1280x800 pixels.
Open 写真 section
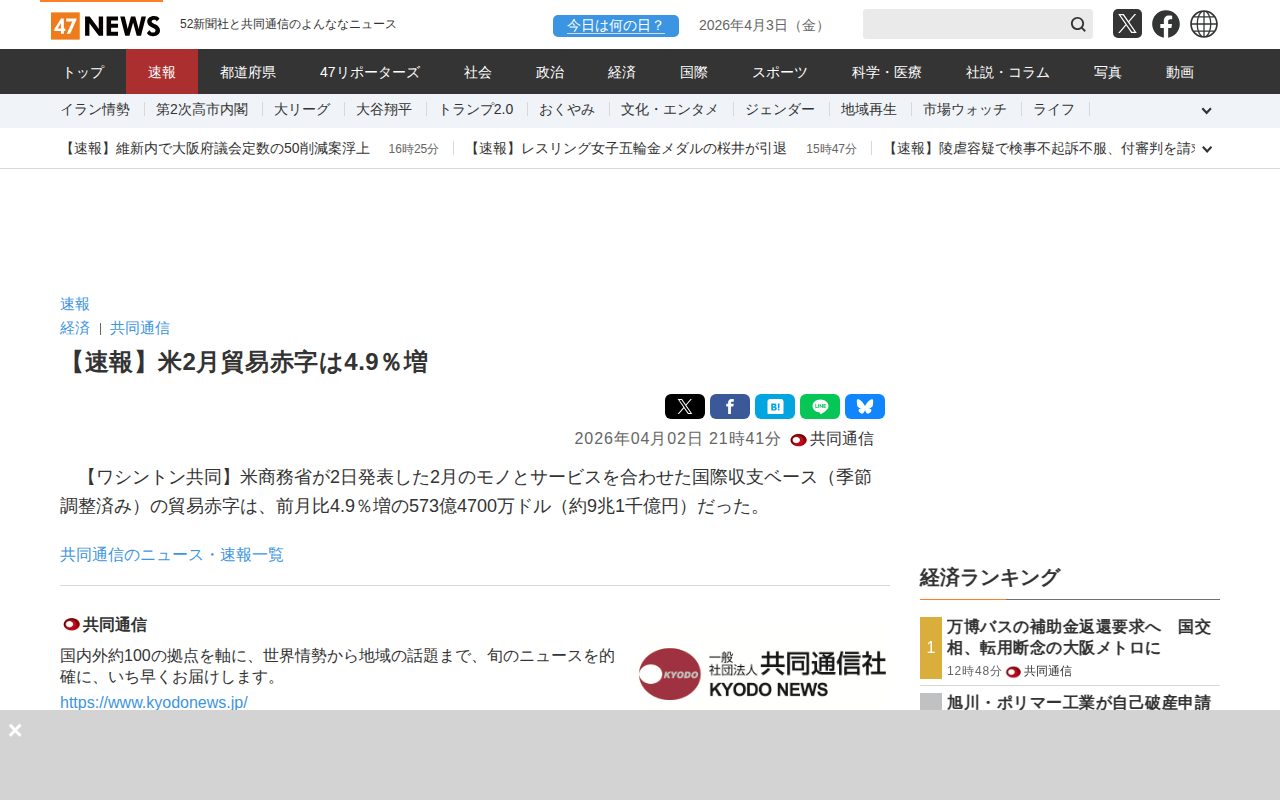[x=1108, y=72]
